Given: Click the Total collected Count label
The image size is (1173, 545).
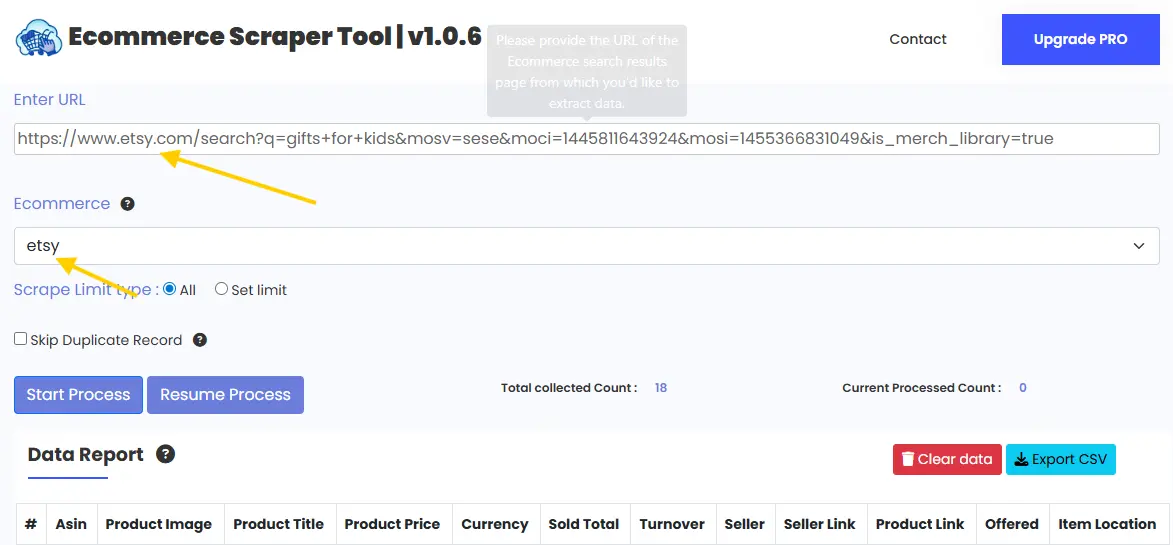Looking at the screenshot, I should [569, 388].
